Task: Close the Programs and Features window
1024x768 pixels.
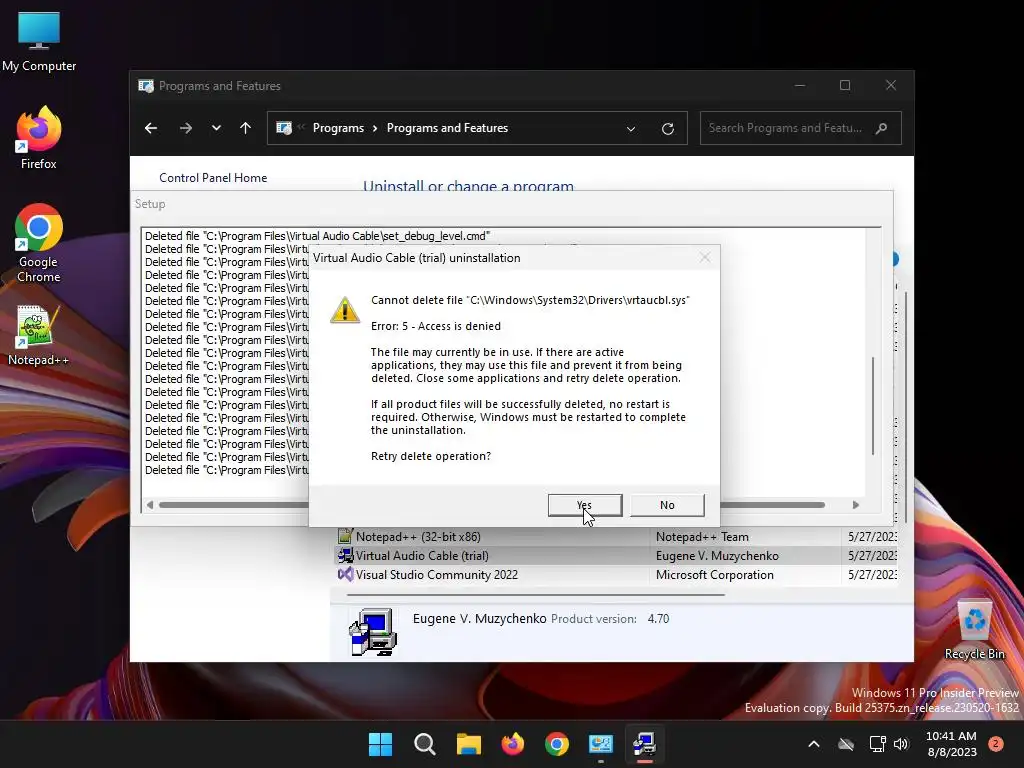Action: [891, 86]
